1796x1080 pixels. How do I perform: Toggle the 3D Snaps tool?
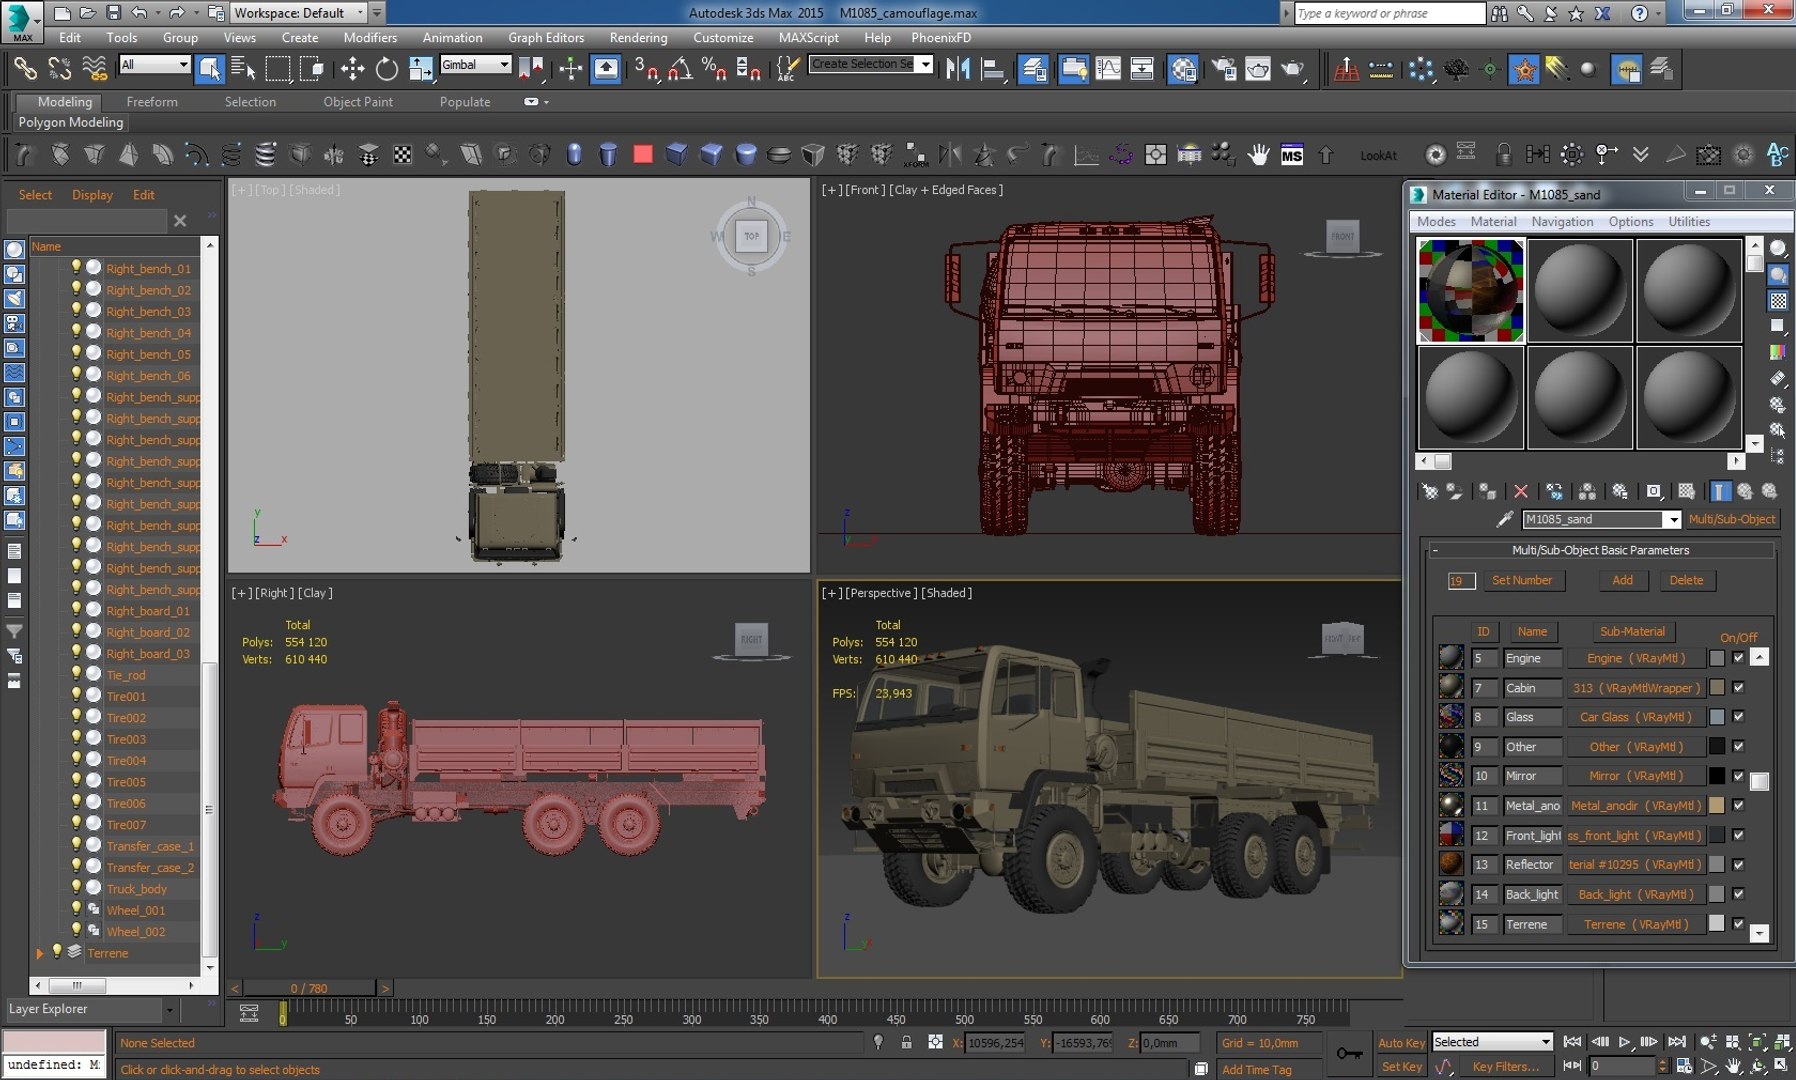tap(646, 68)
